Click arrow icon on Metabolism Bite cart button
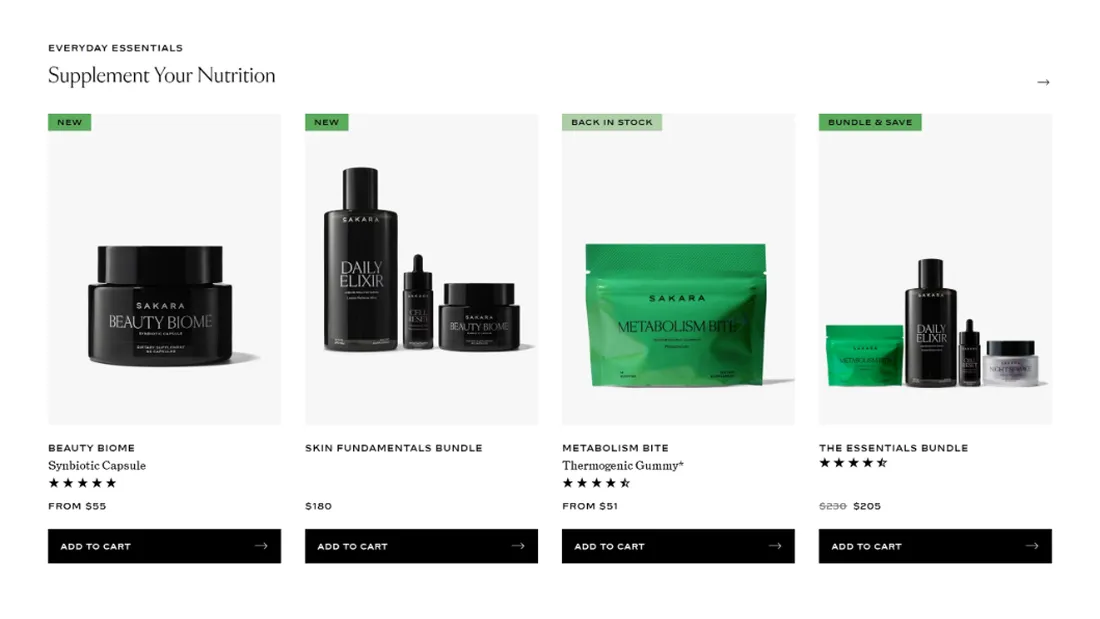1100x619 pixels. (774, 546)
